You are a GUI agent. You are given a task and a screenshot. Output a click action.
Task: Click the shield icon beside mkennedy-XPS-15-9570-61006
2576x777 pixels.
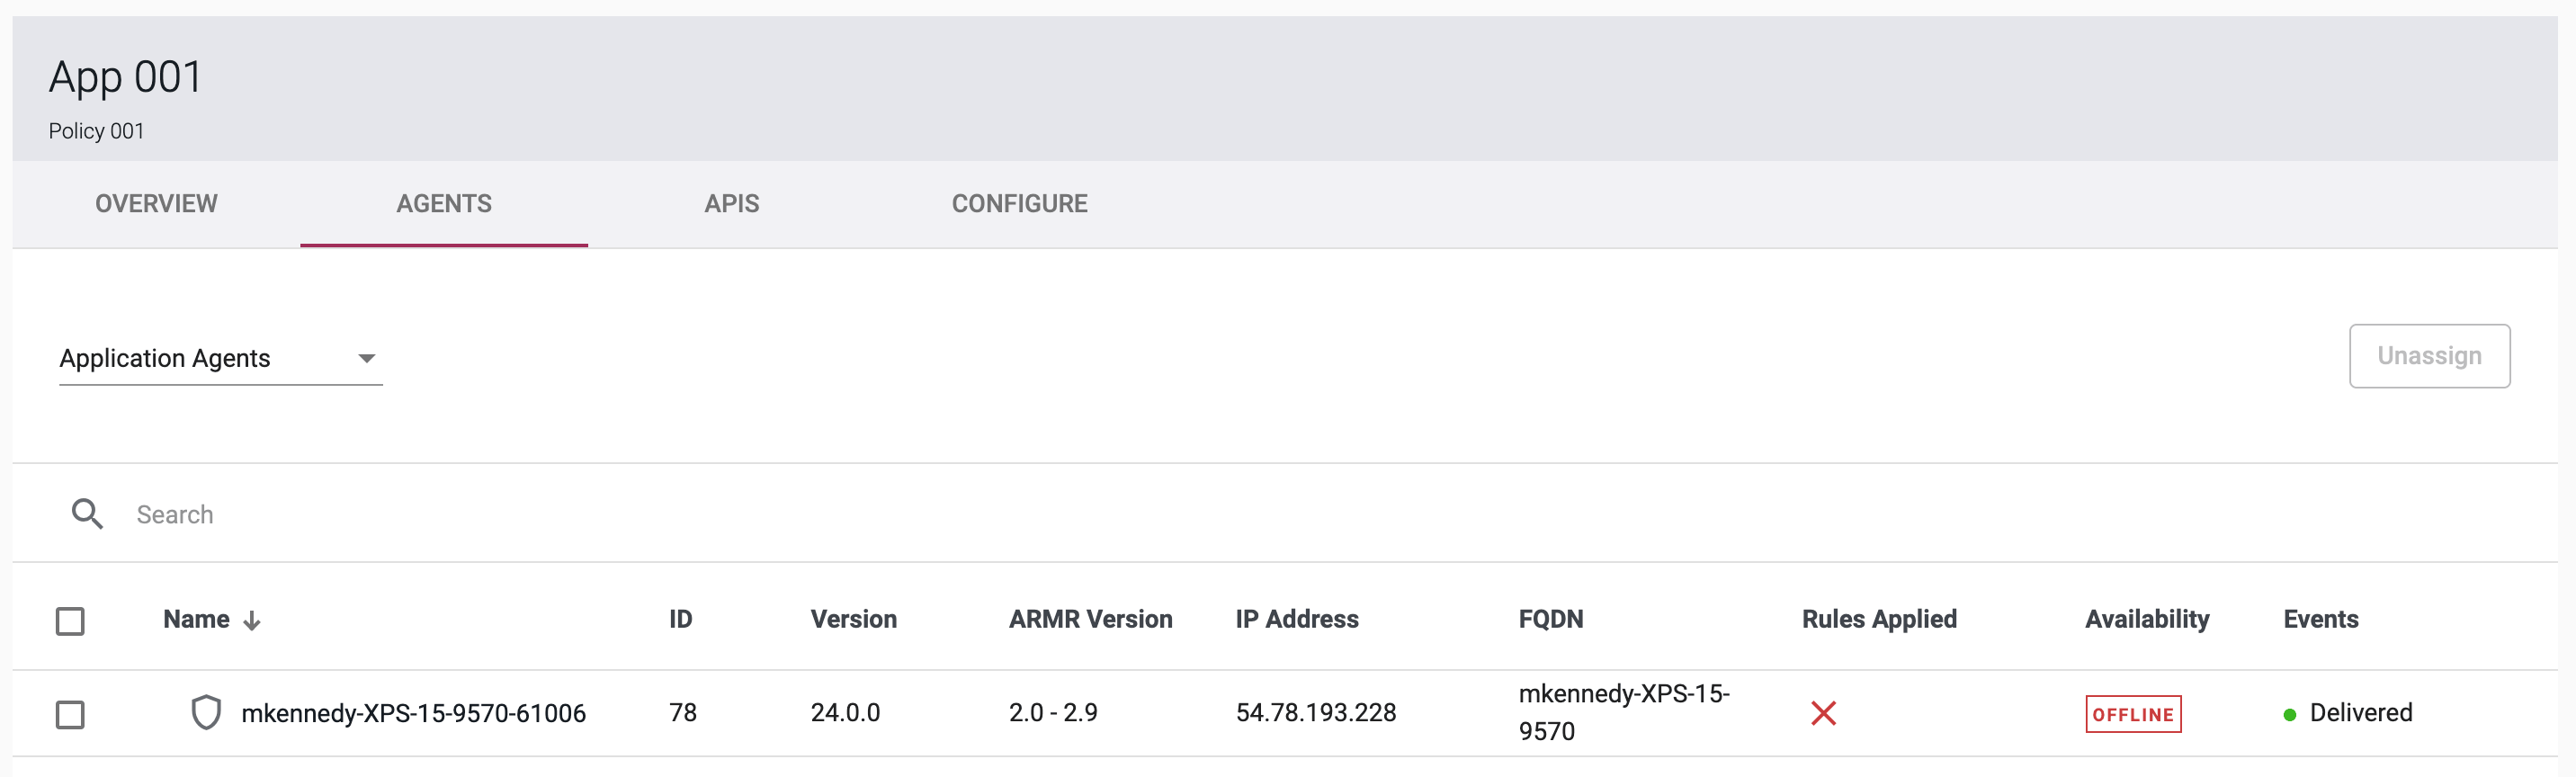206,713
